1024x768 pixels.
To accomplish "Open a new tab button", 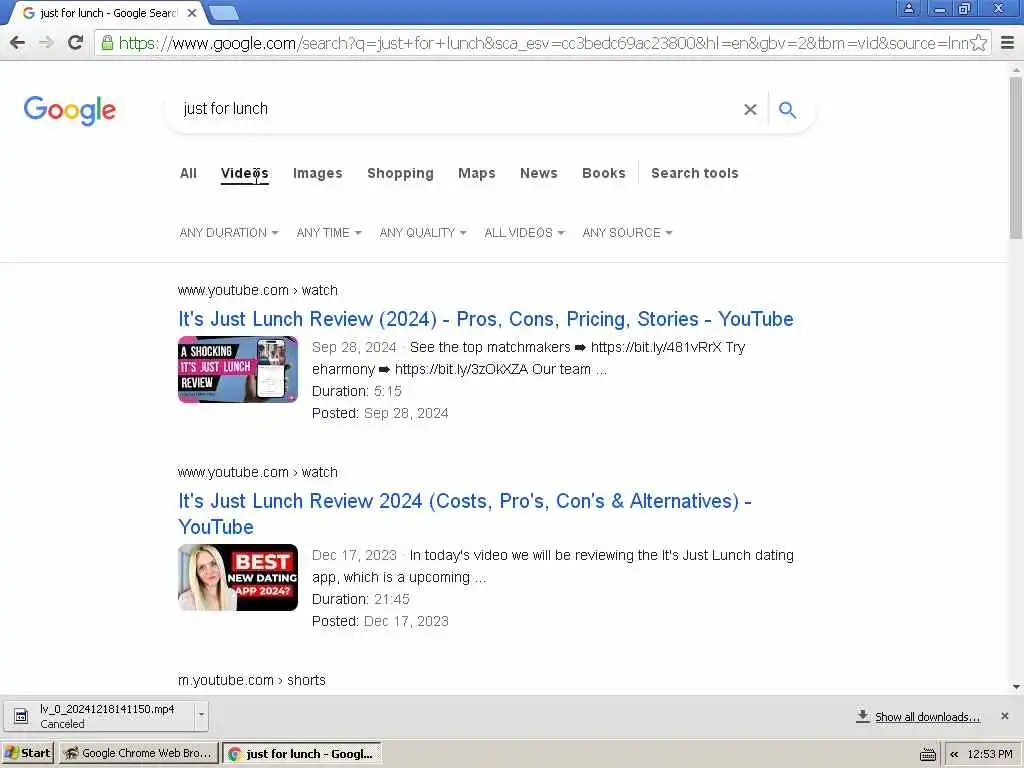I will pyautogui.click(x=224, y=13).
